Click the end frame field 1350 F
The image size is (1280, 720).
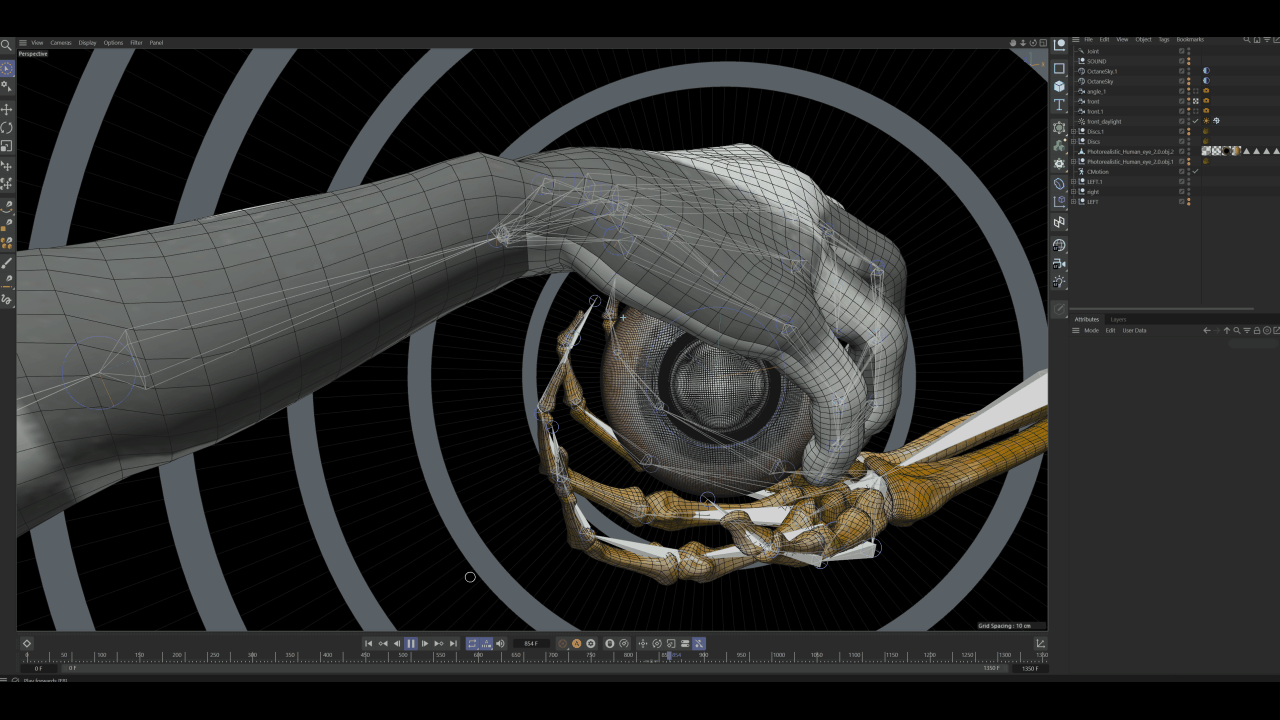tap(1029, 668)
